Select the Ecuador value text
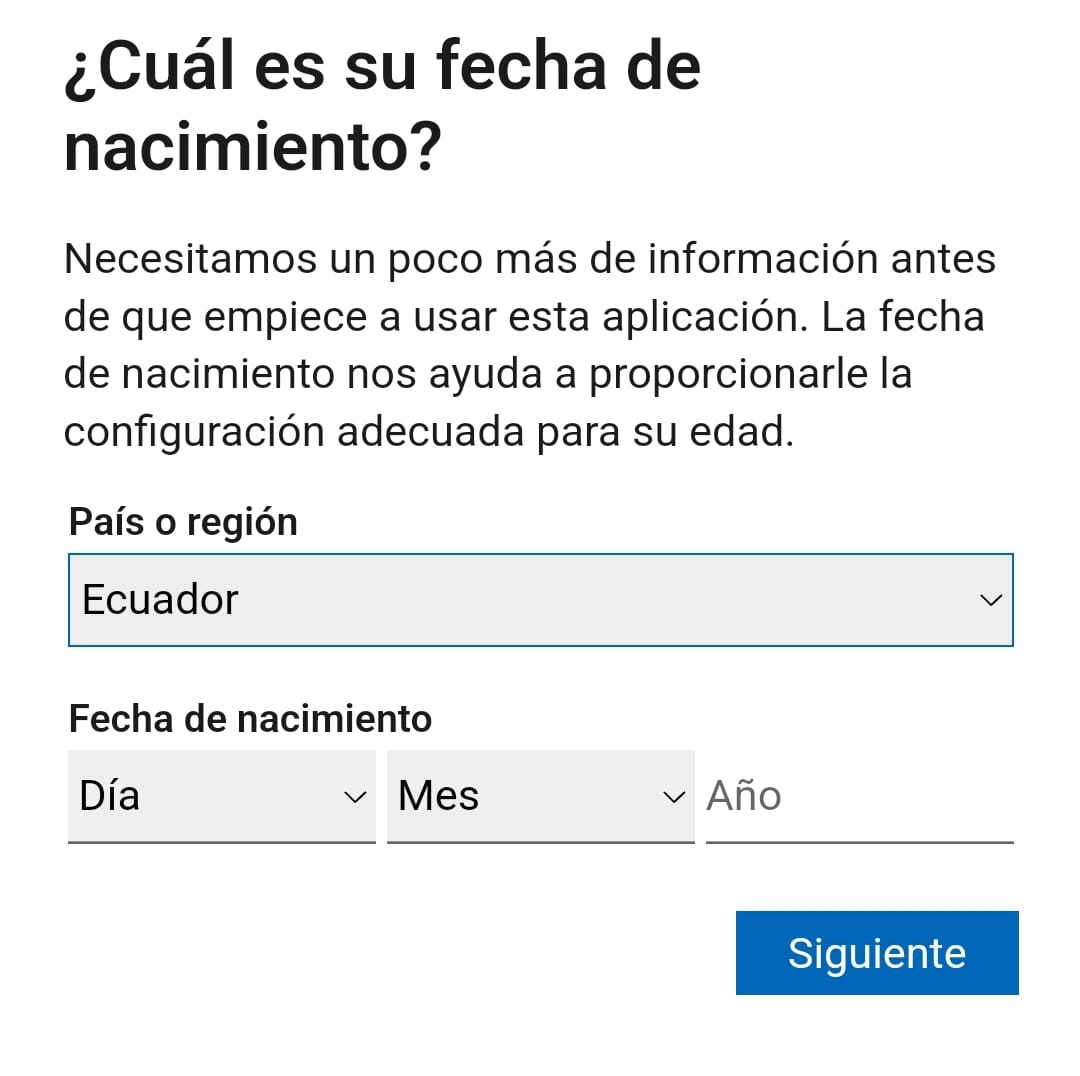This screenshot has height=1076, width=1080. pos(160,599)
